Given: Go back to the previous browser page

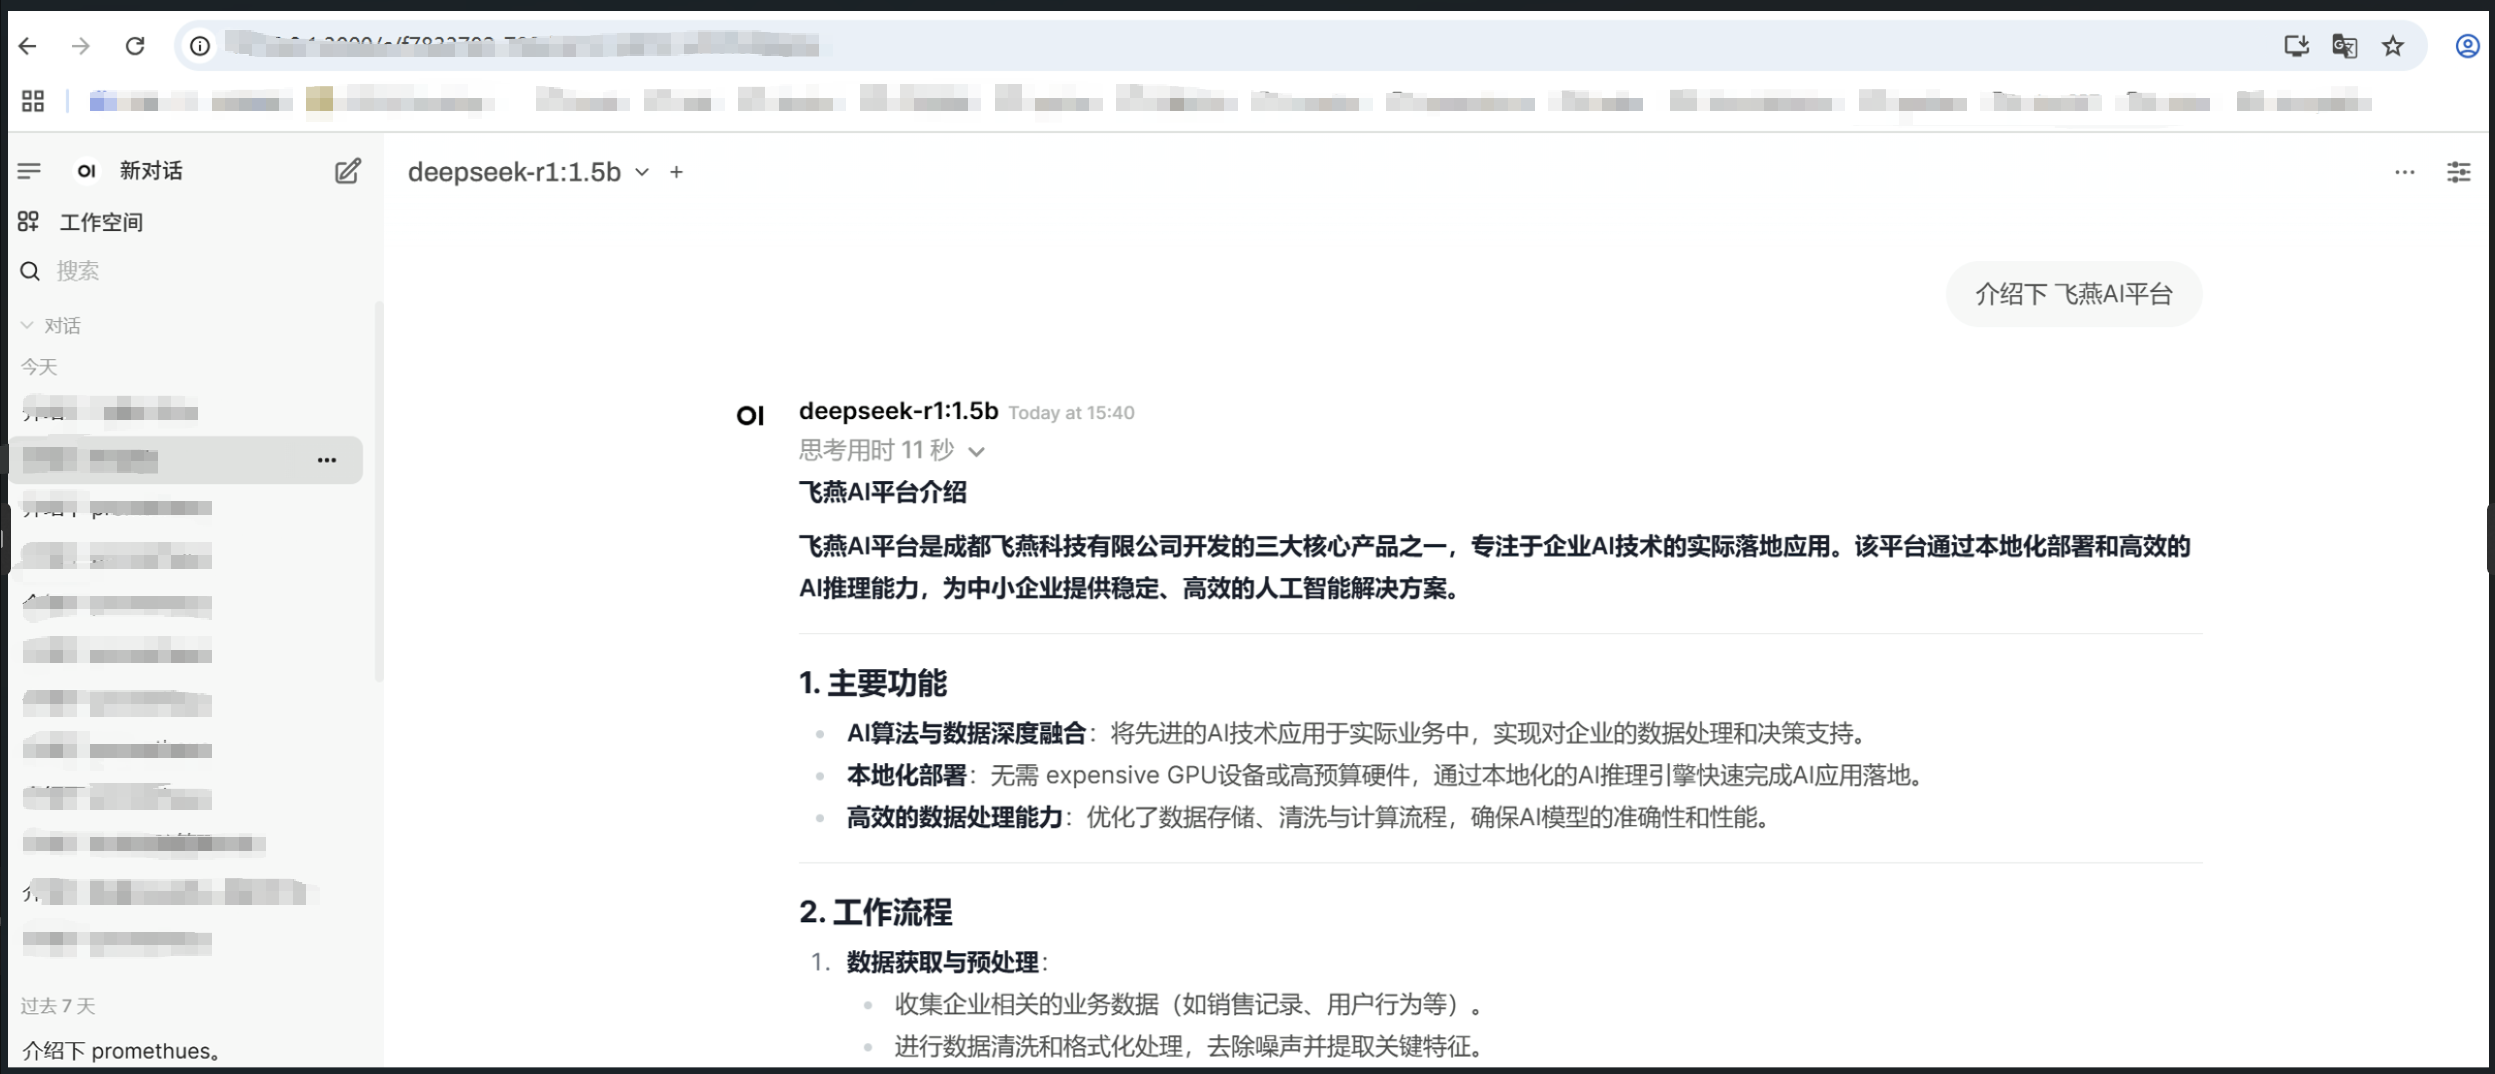Looking at the screenshot, I should click(28, 46).
